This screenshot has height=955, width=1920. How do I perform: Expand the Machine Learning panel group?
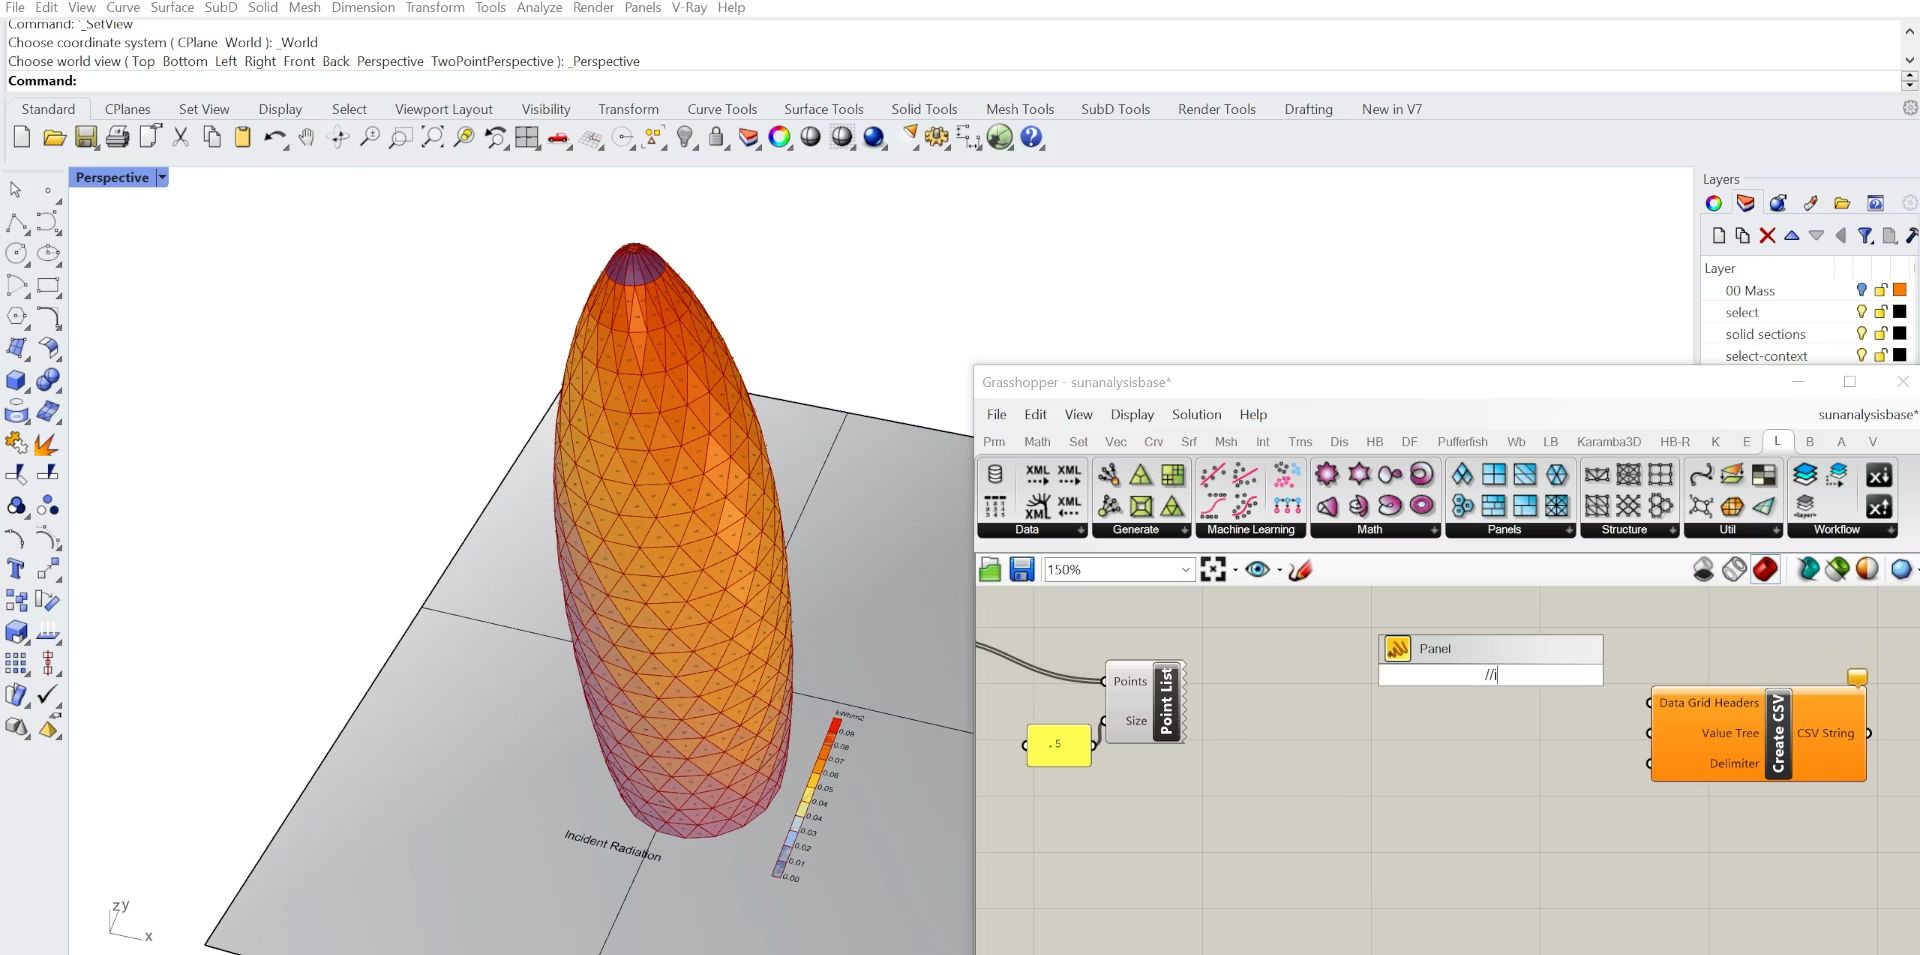pyautogui.click(x=1250, y=530)
